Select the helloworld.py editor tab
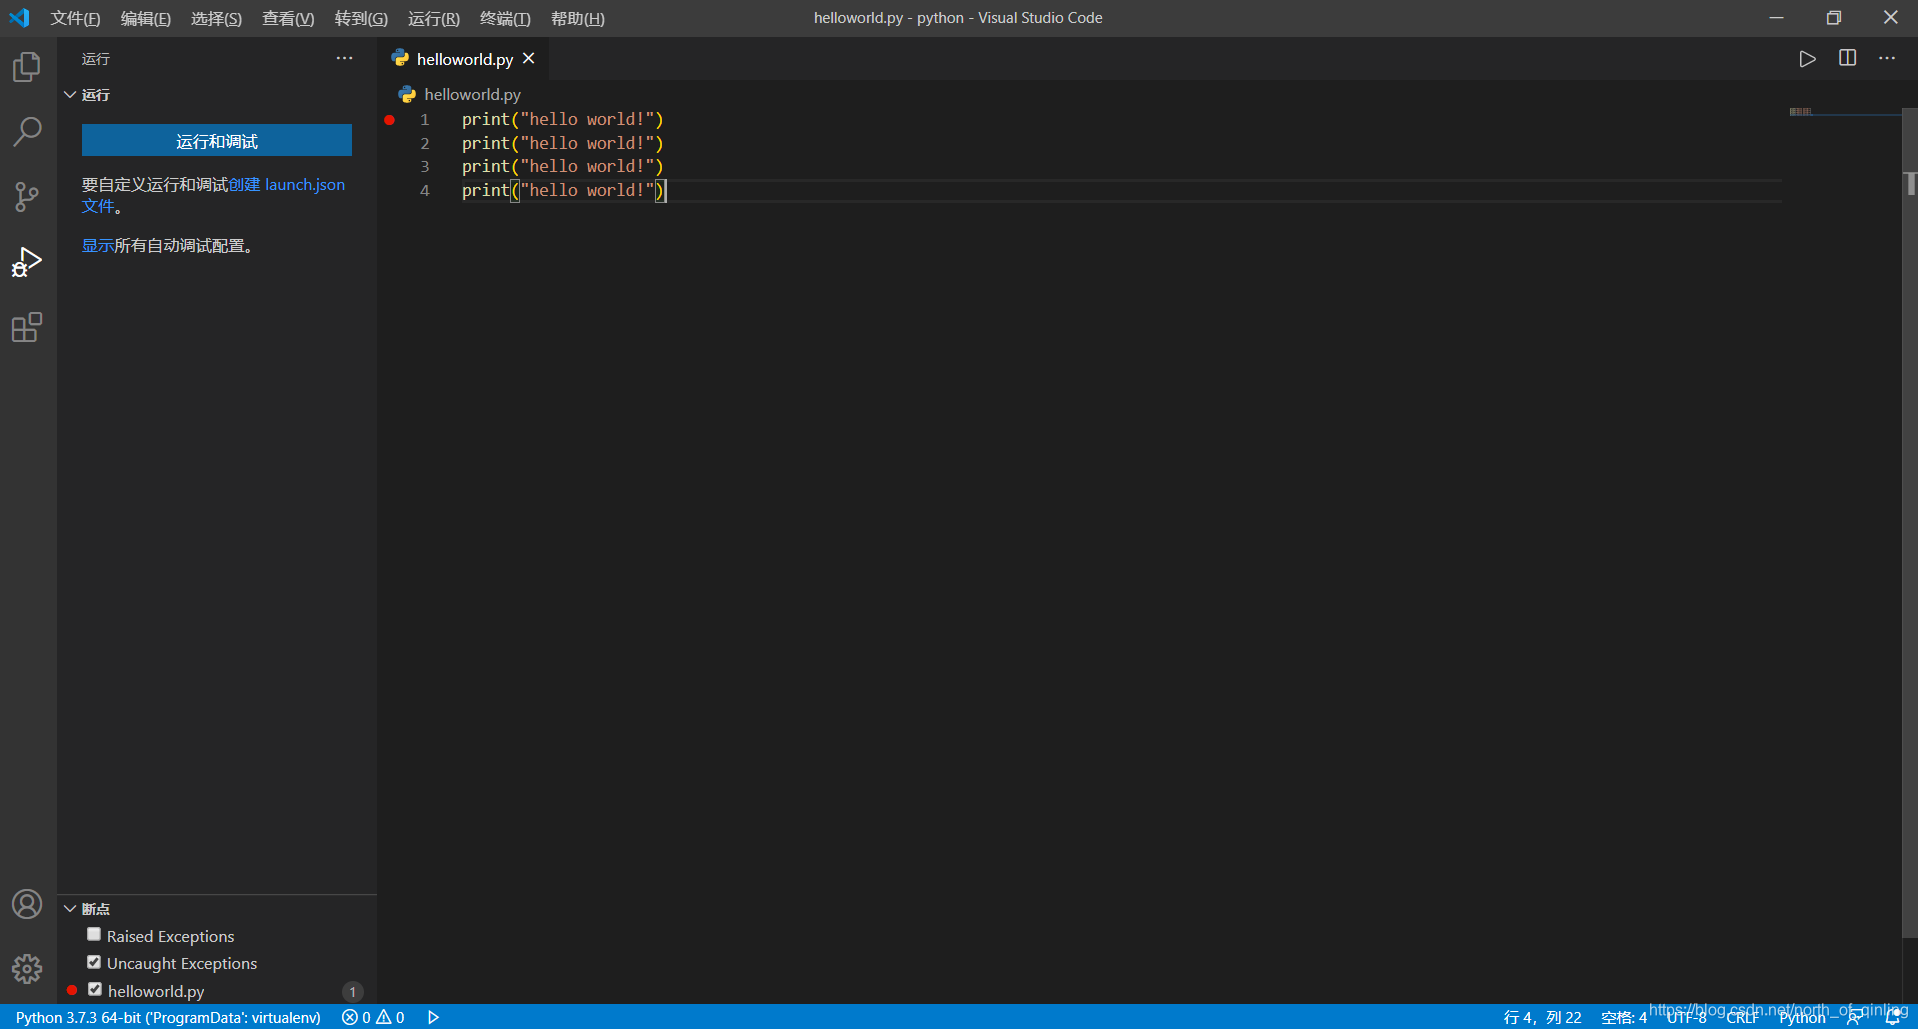This screenshot has height=1029, width=1918. coord(465,59)
